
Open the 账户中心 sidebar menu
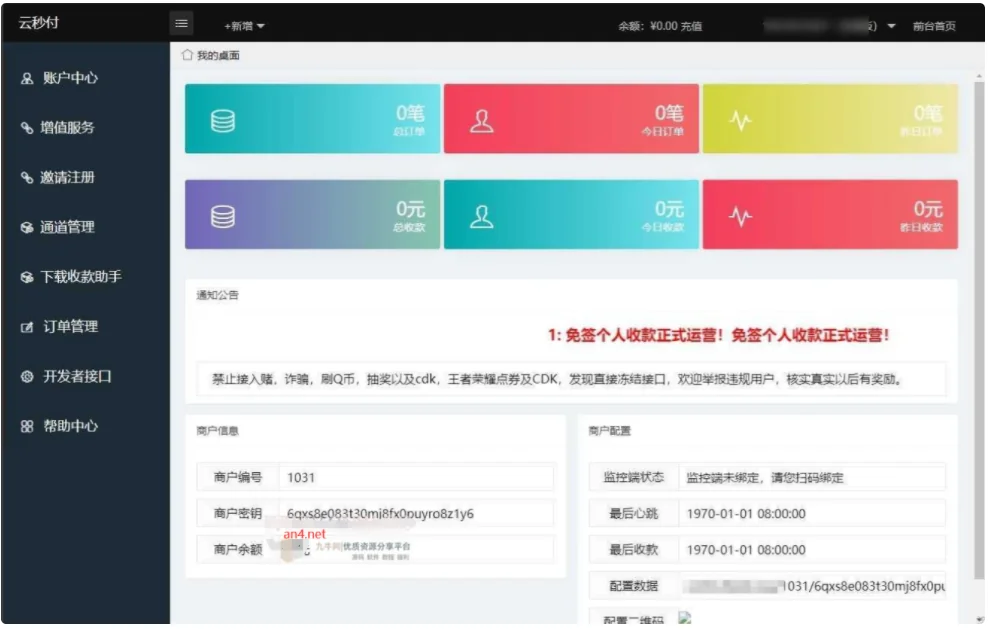[x=69, y=78]
